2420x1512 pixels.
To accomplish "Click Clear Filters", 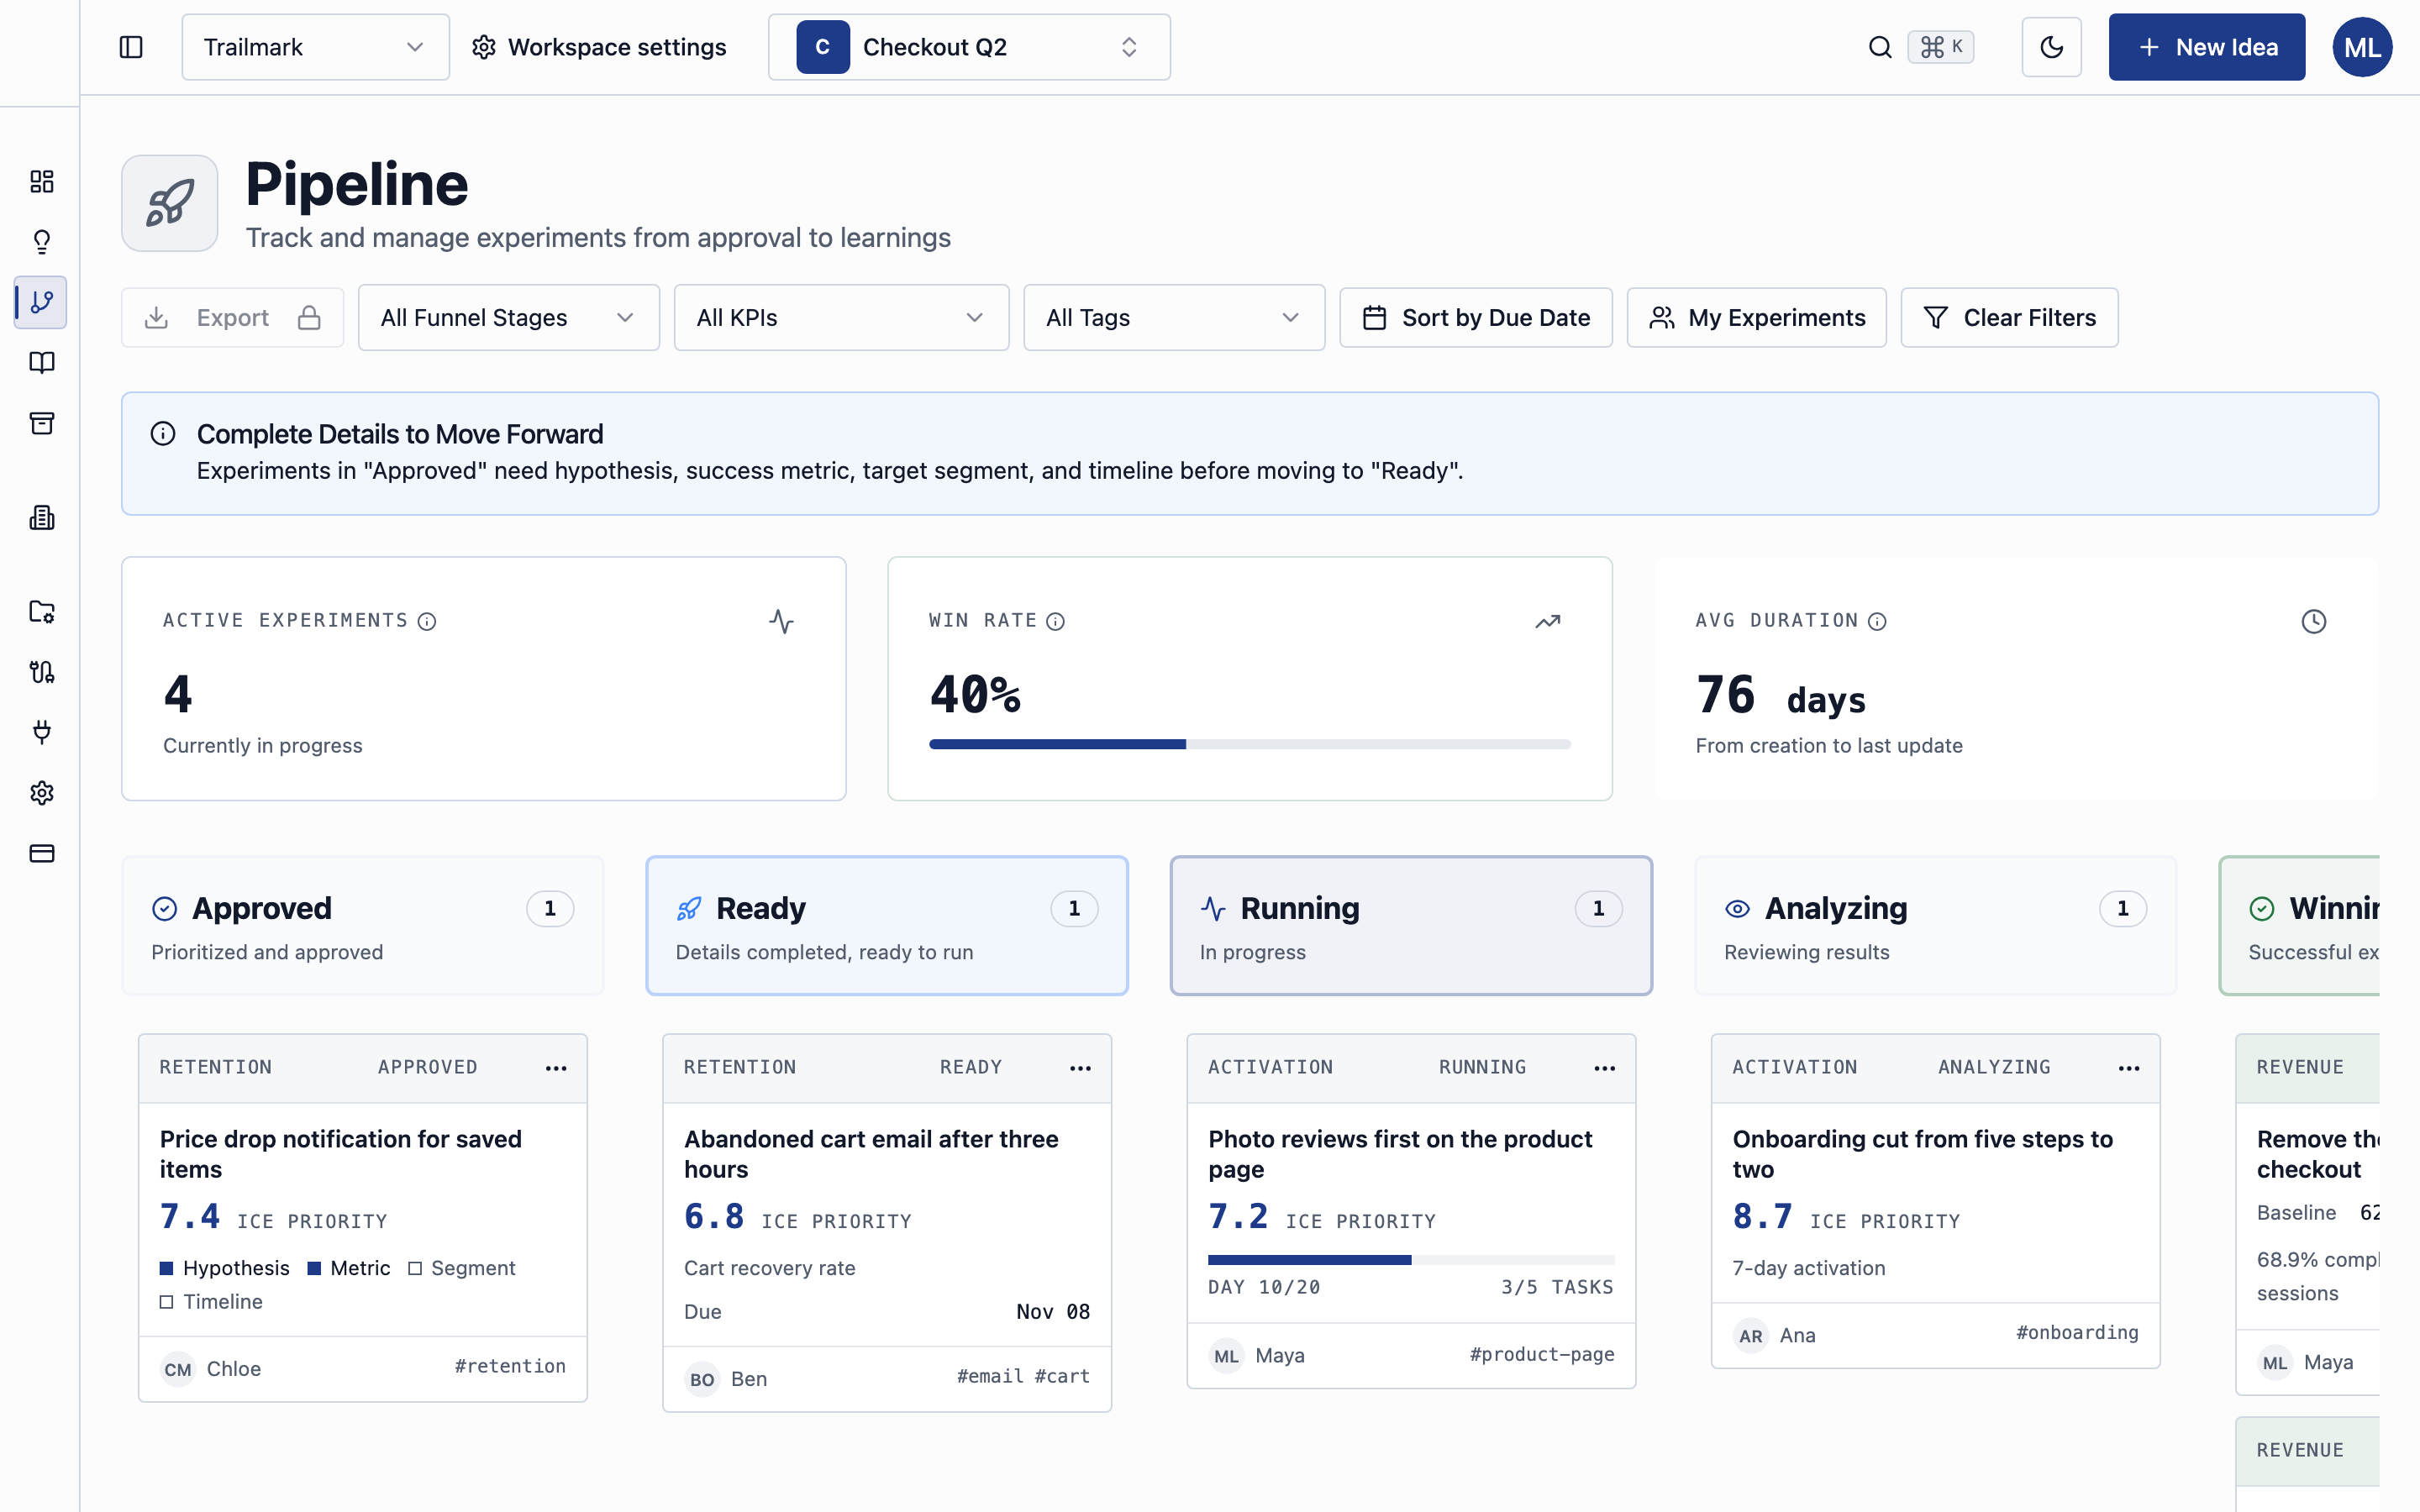I will click(2009, 318).
